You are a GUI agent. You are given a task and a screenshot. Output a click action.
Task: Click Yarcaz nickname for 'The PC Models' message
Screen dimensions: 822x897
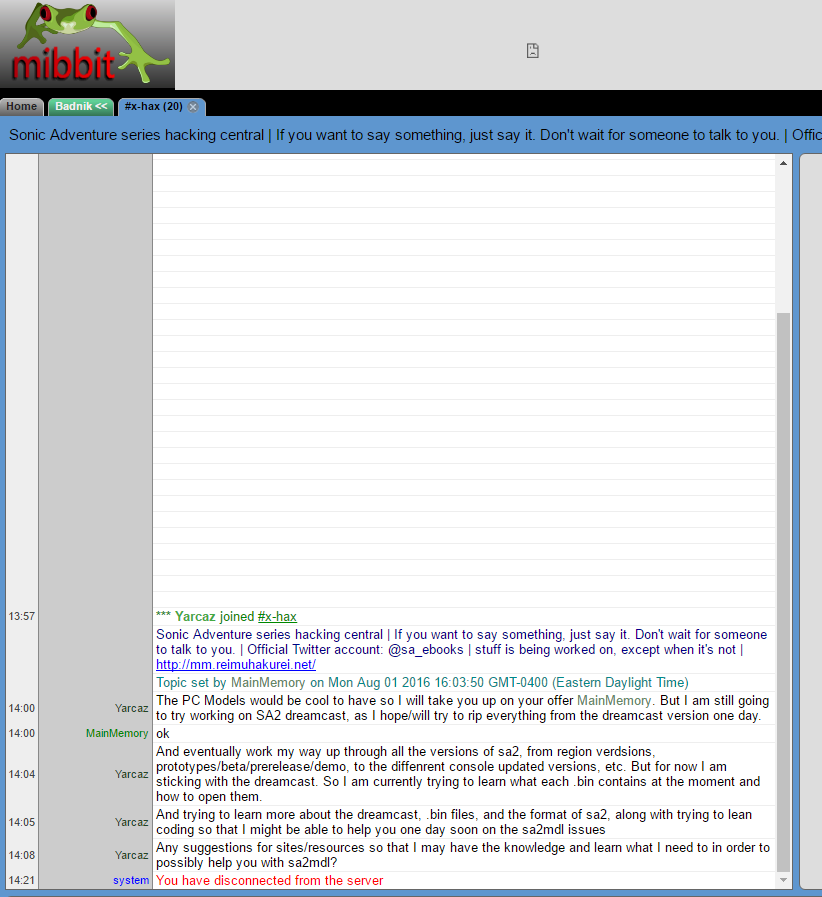(132, 708)
